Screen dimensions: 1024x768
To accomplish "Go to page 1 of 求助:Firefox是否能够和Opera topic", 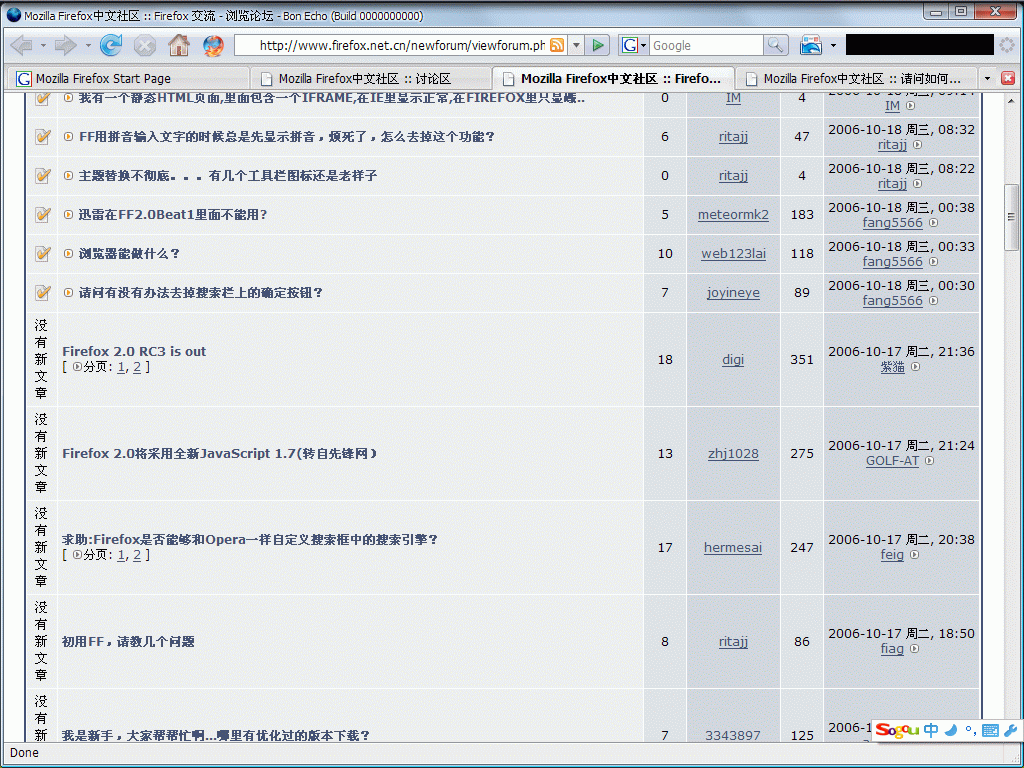I will tap(121, 555).
